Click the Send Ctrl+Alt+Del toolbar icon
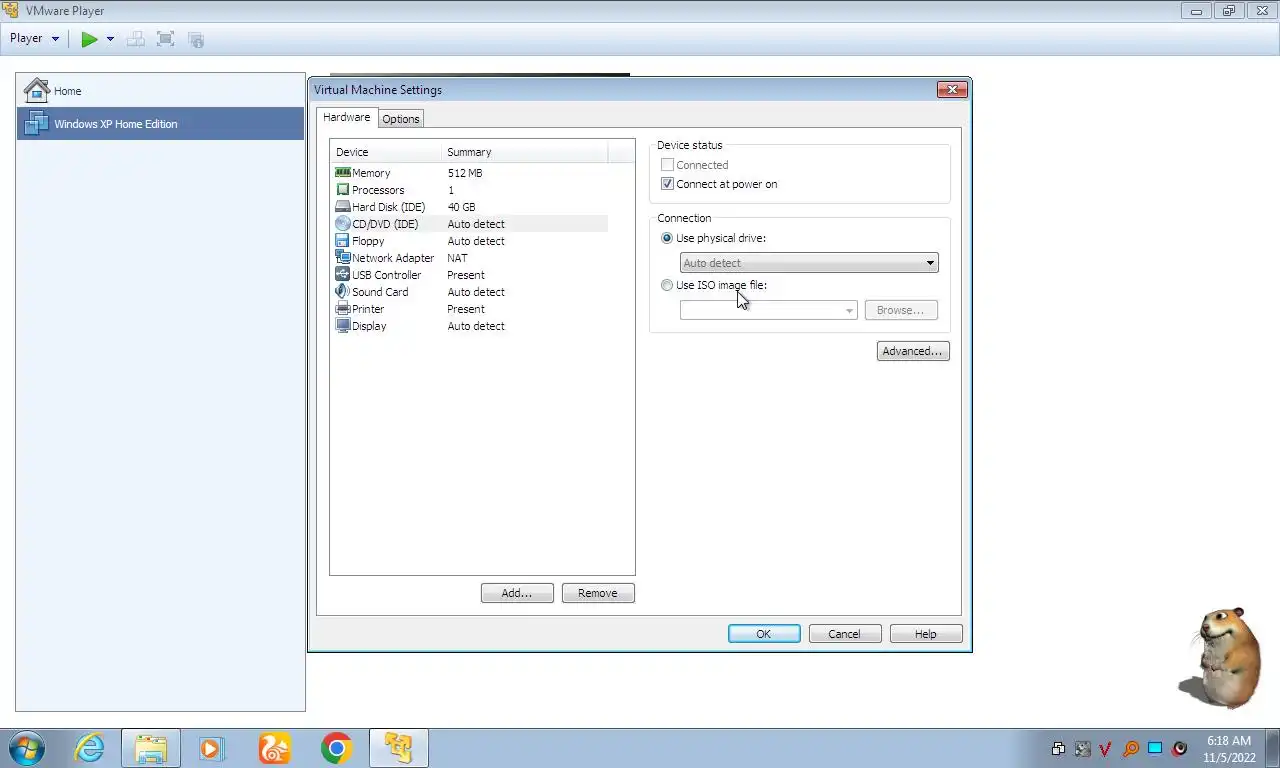Viewport: 1280px width, 768px height. click(136, 39)
